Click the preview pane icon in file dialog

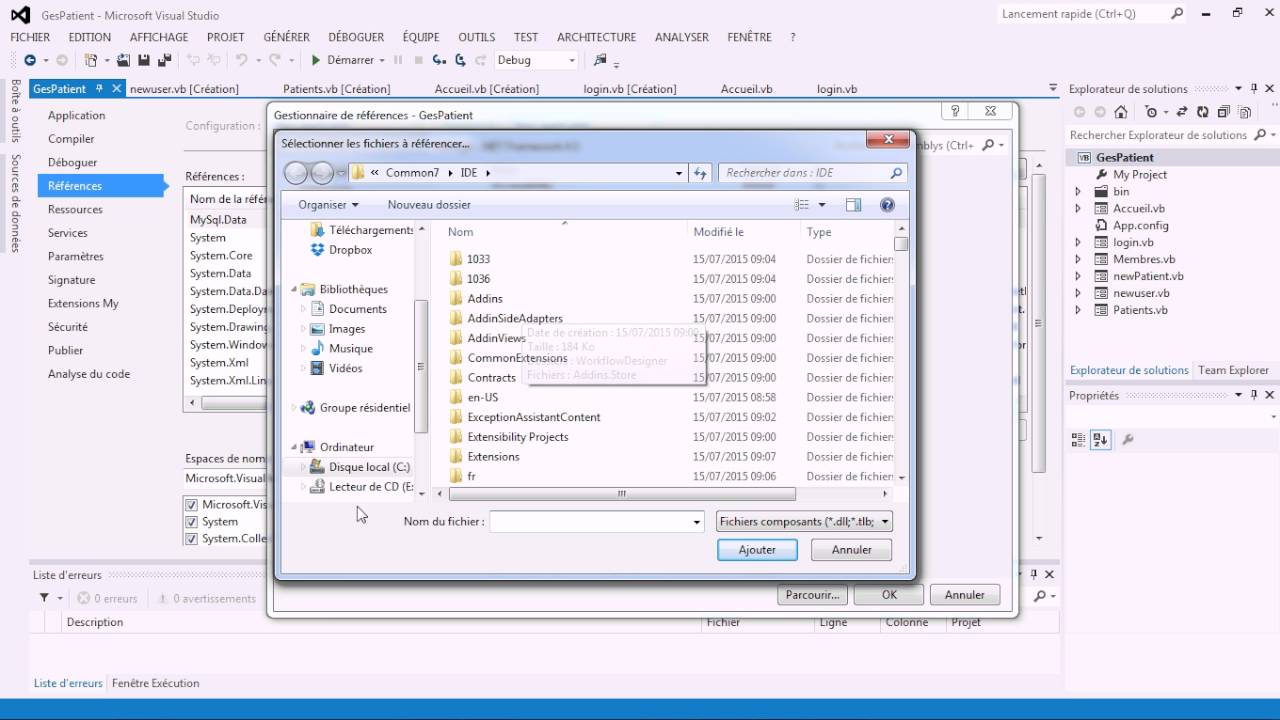click(x=853, y=205)
